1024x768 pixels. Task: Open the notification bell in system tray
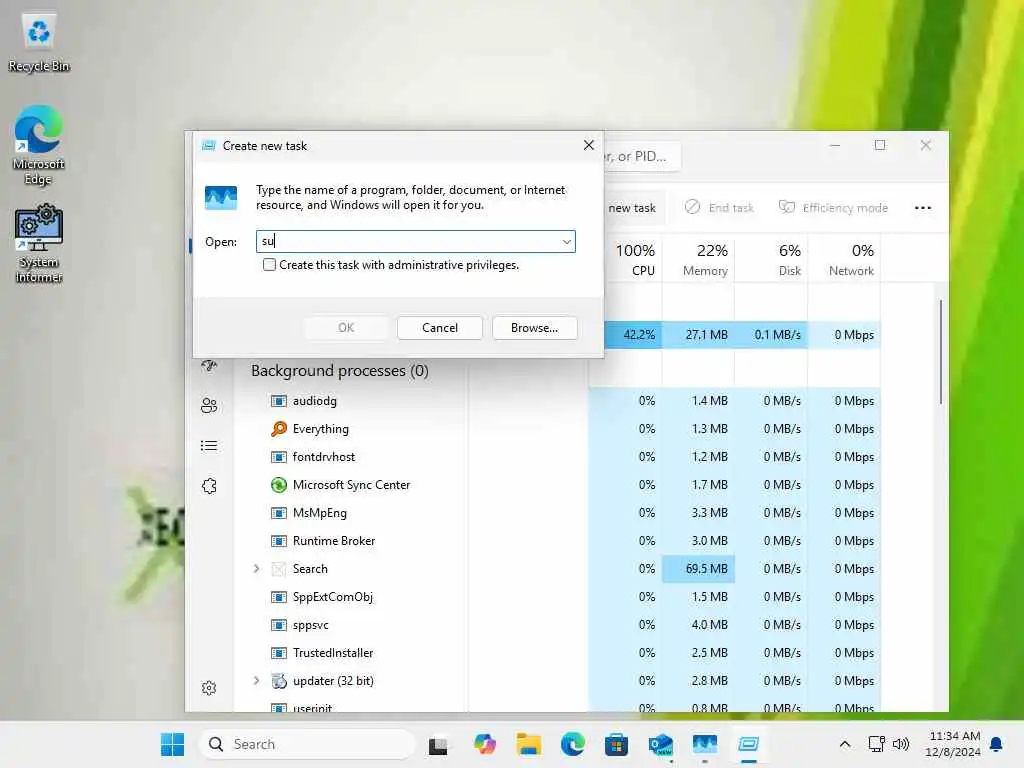[x=997, y=744]
